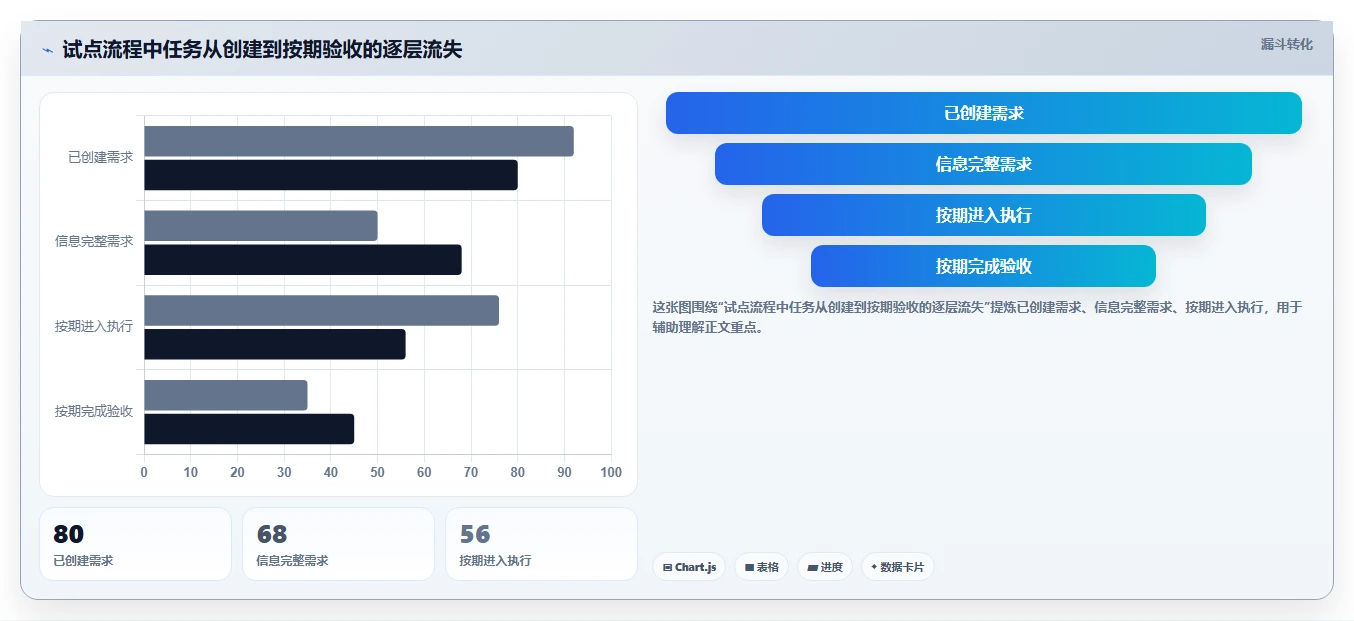Click the dark bar for 按期完成验收

249,429
